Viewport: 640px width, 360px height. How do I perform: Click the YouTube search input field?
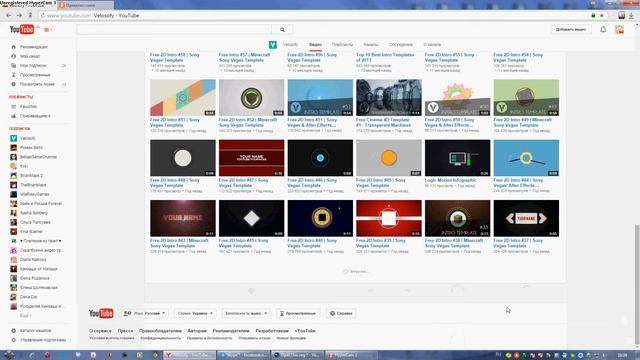coord(174,29)
